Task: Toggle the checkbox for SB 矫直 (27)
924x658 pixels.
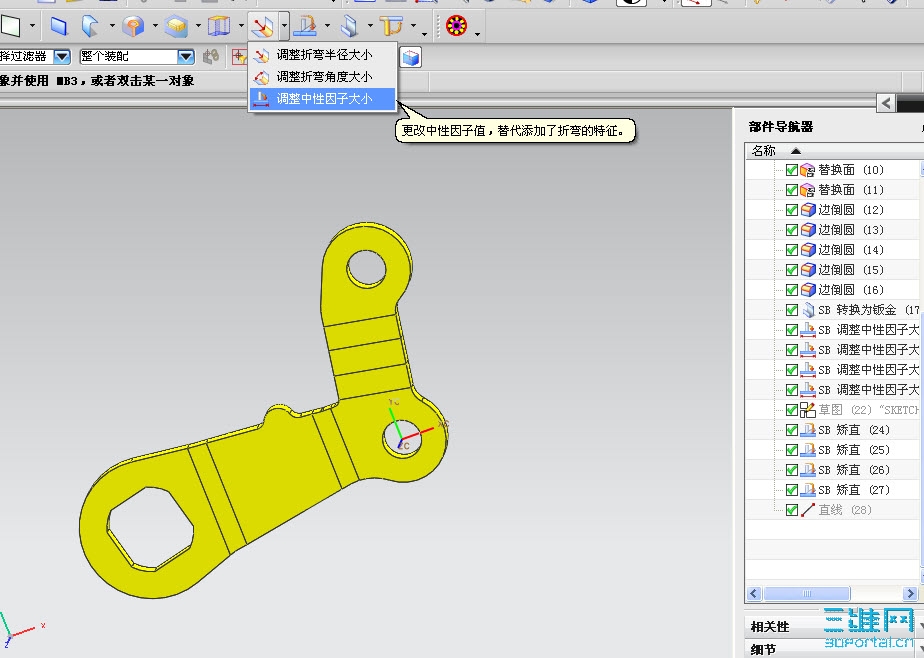Action: click(792, 490)
